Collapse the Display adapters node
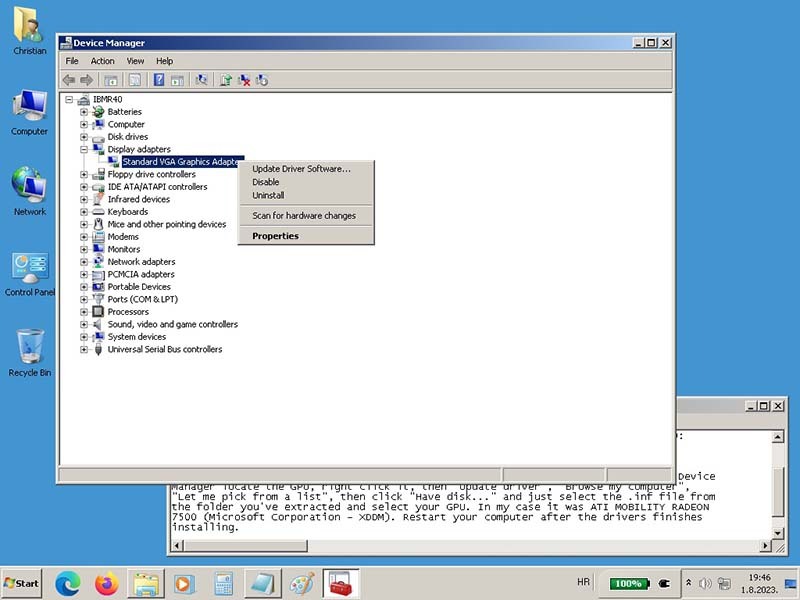 [84, 149]
